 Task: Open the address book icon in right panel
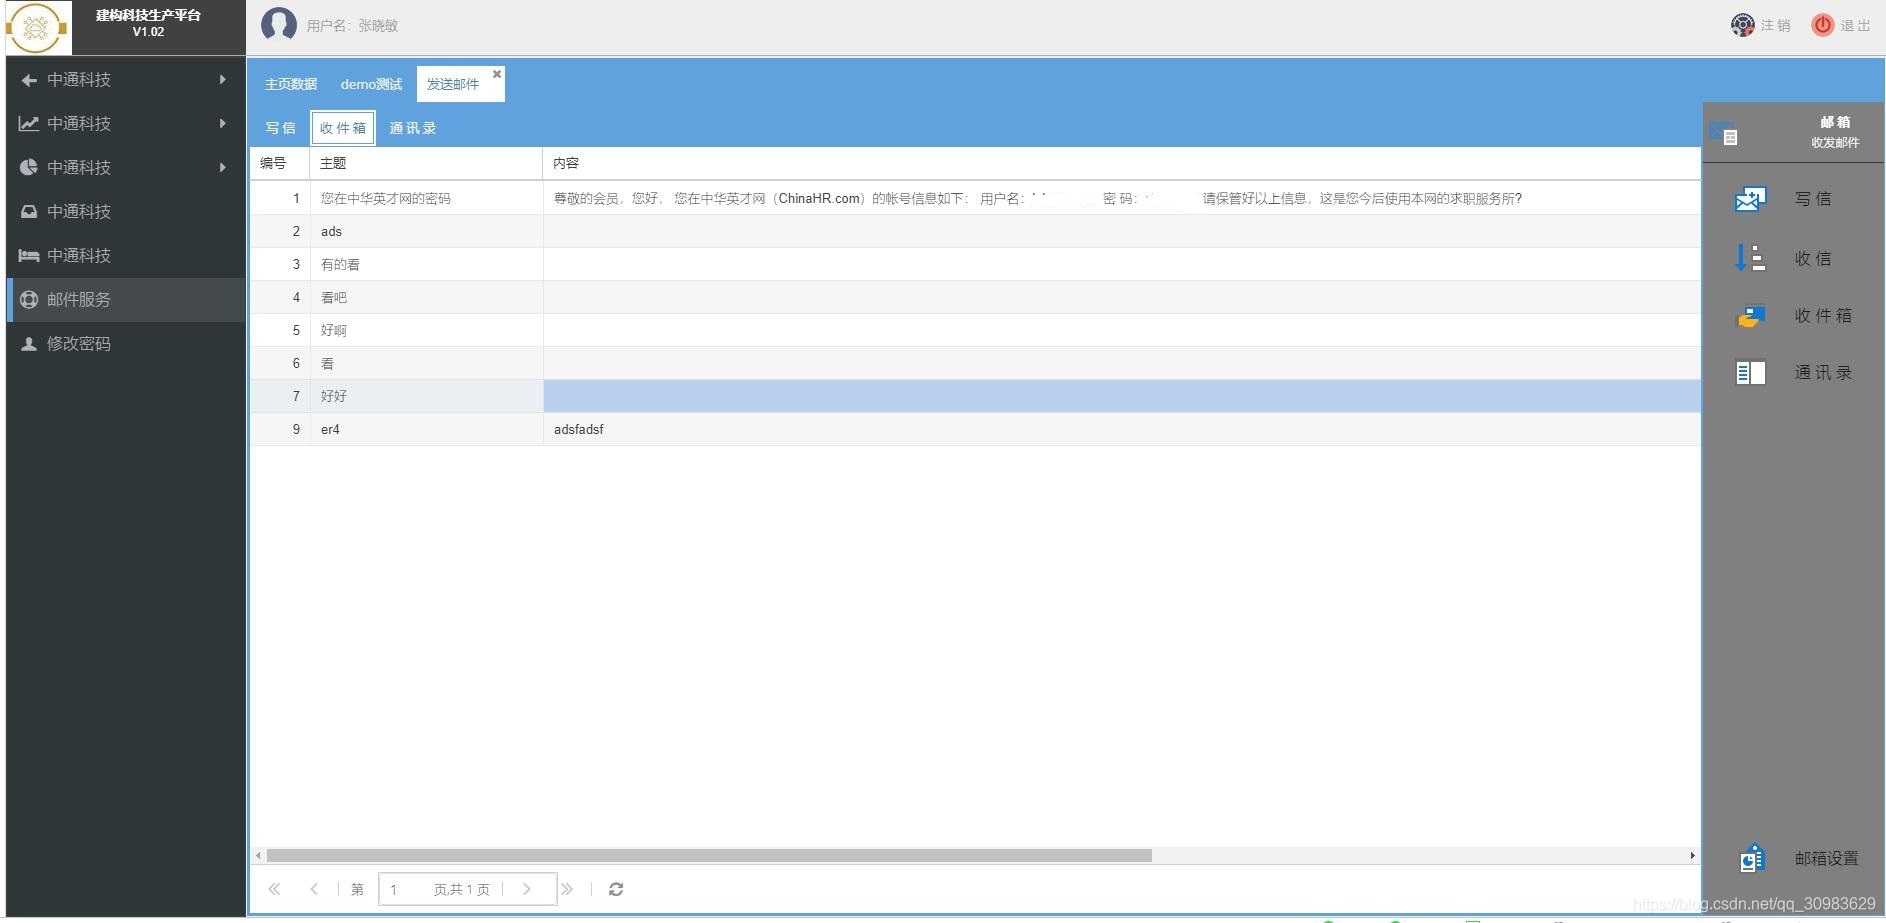[x=1750, y=373]
